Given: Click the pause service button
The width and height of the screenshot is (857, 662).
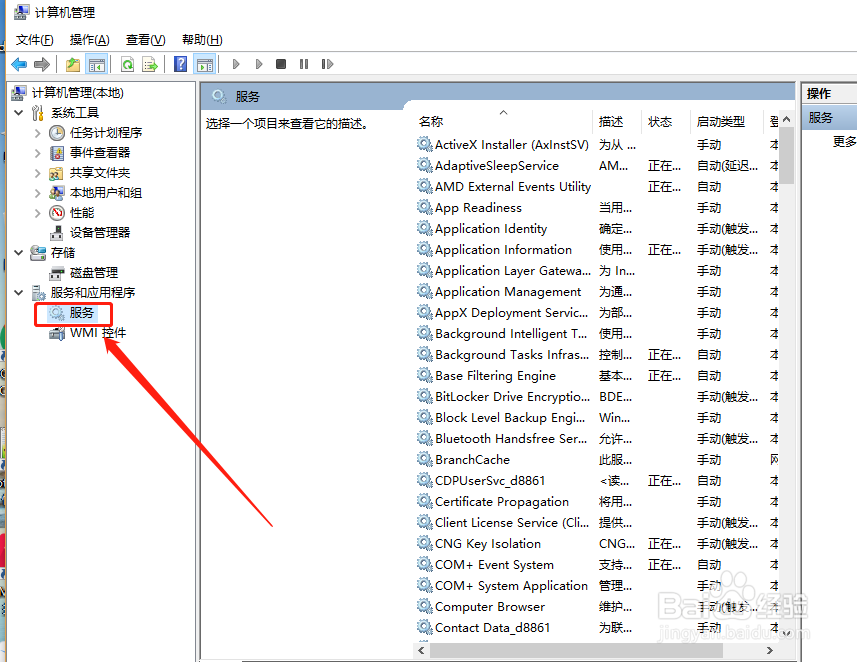Looking at the screenshot, I should [x=304, y=64].
